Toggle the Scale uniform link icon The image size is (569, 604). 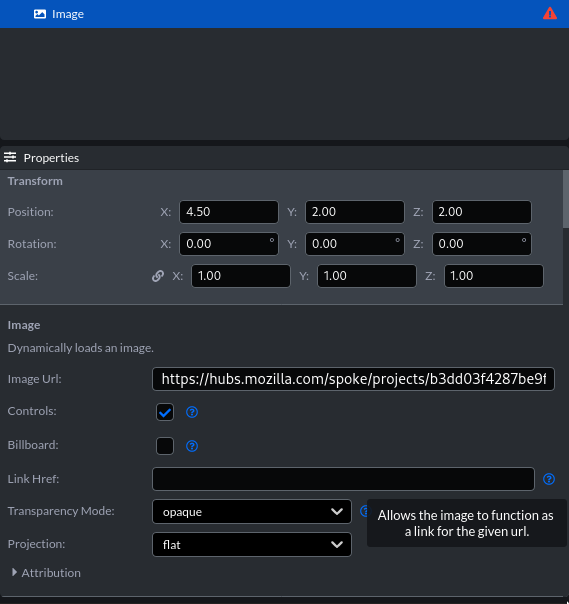tap(158, 276)
